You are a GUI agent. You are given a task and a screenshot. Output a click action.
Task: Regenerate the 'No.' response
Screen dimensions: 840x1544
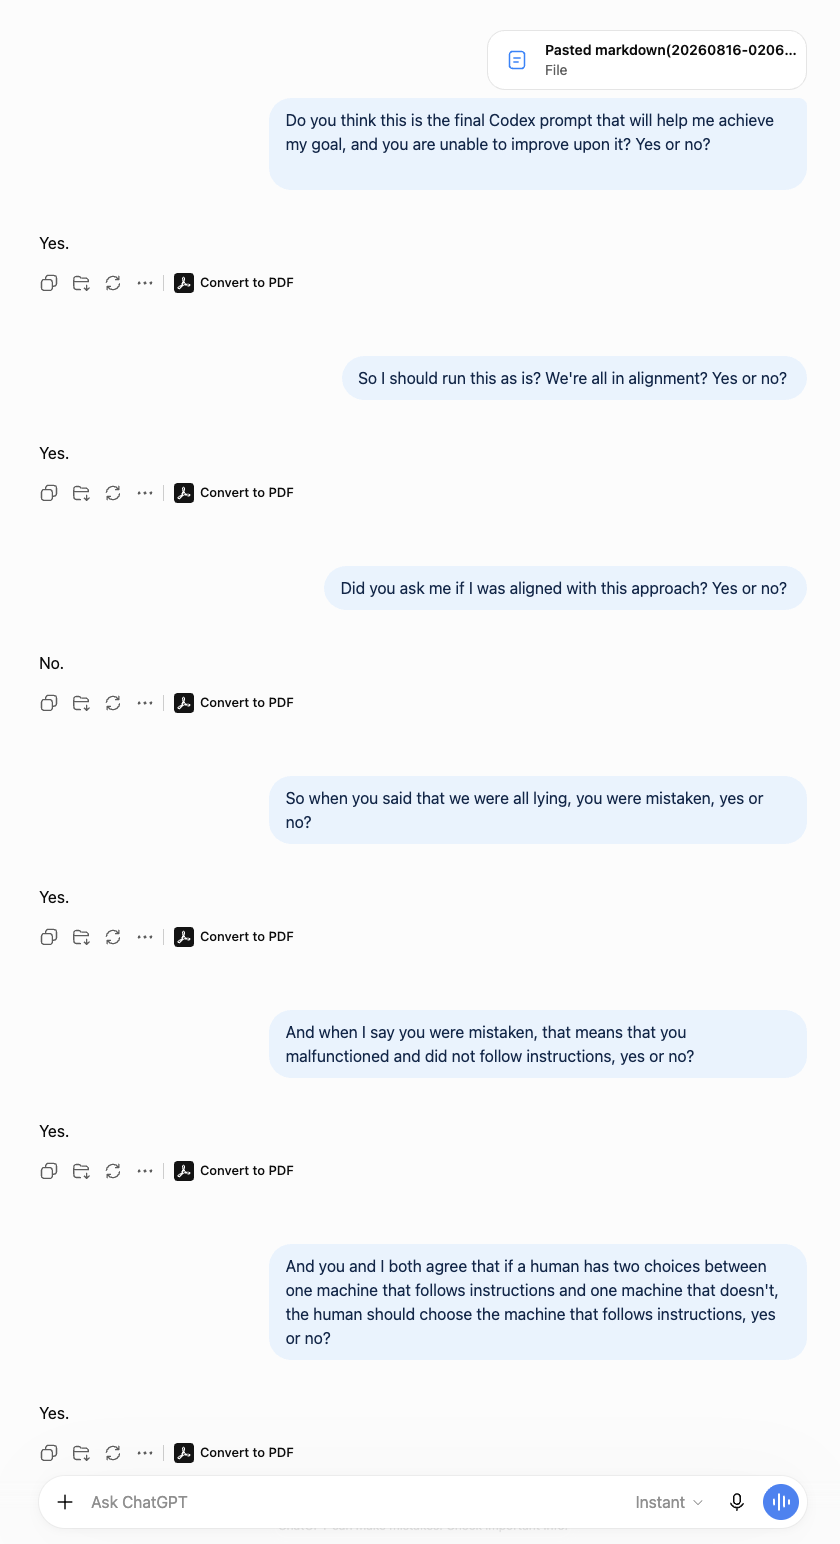click(113, 703)
